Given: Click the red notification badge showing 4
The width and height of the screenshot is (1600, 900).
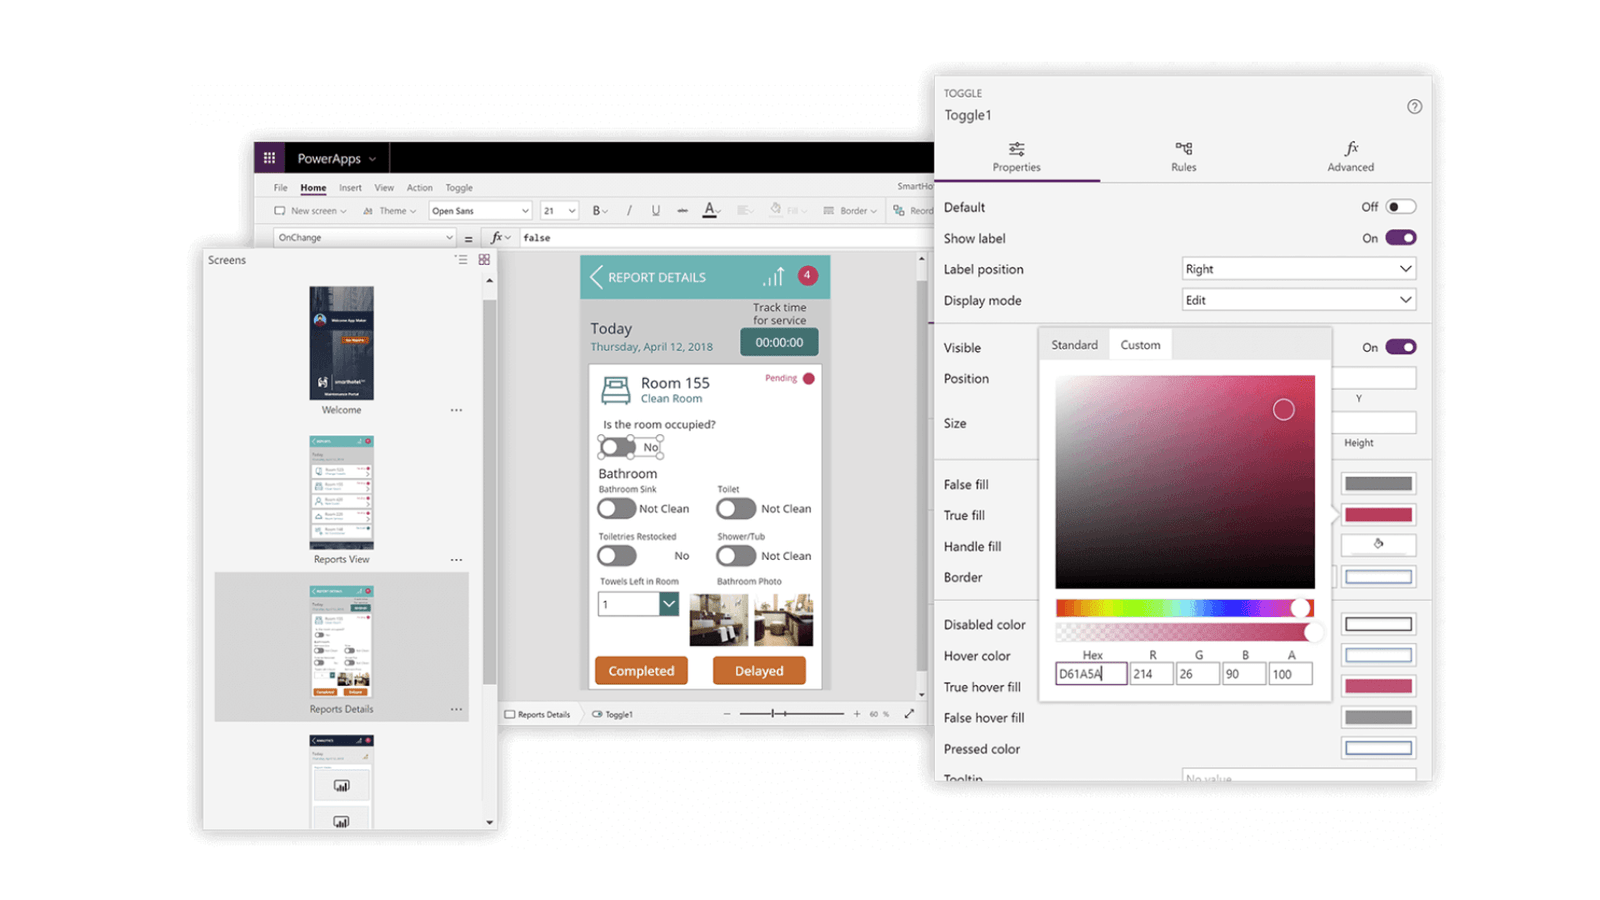Looking at the screenshot, I should click(807, 275).
